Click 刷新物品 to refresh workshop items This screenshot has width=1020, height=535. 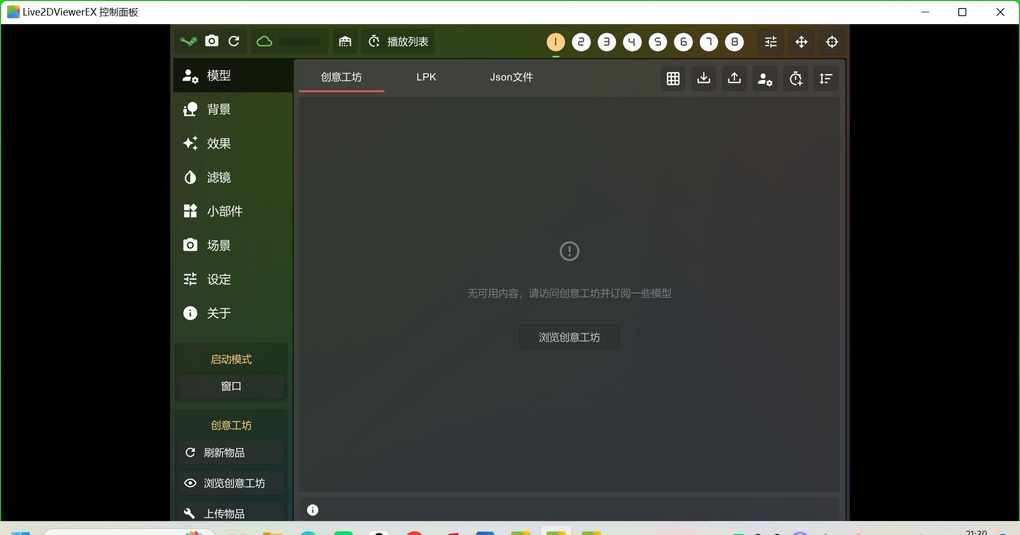(x=224, y=453)
